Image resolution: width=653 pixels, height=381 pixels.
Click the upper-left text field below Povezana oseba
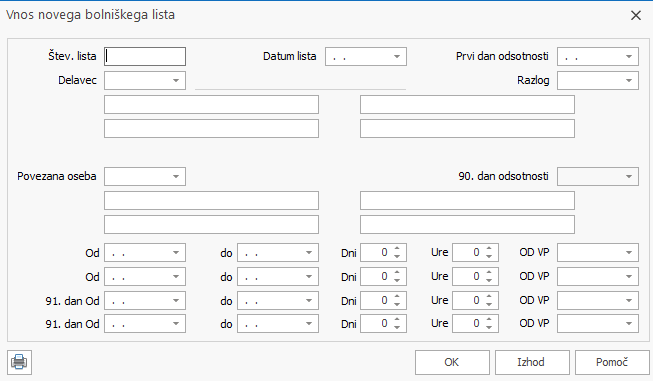pyautogui.click(x=211, y=201)
